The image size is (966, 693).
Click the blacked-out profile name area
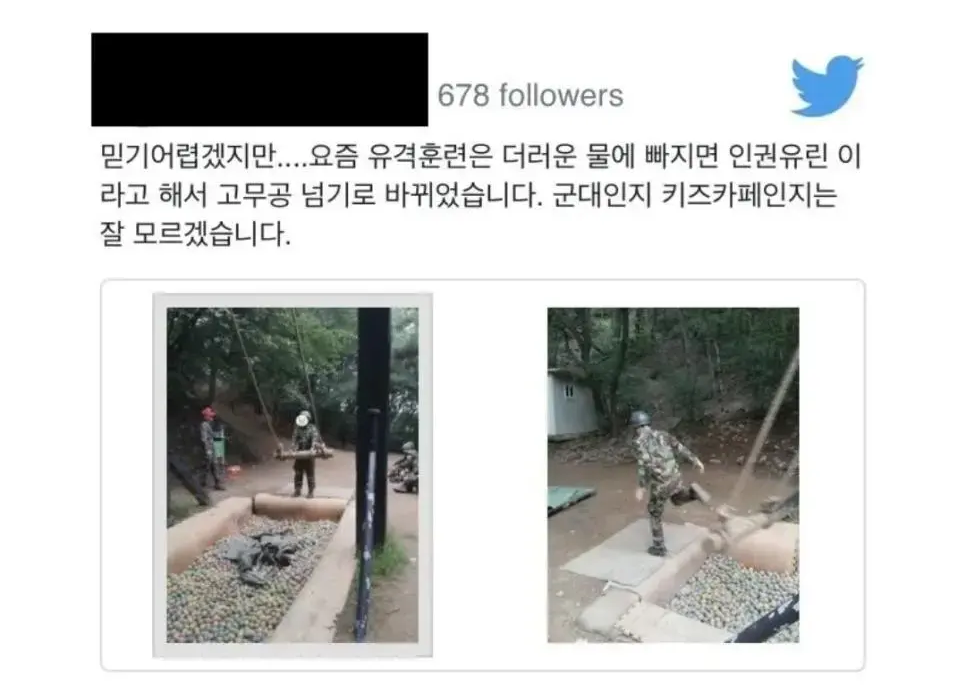click(259, 79)
